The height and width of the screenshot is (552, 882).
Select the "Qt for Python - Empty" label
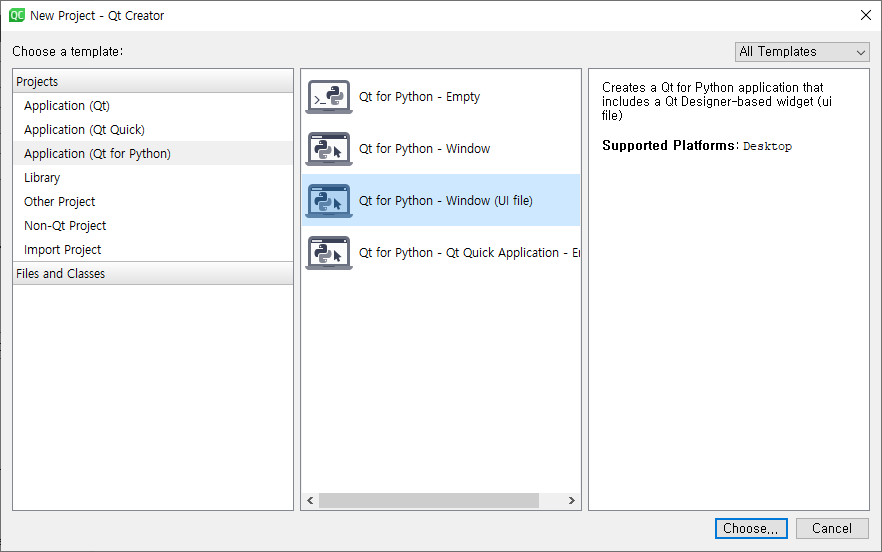(419, 97)
